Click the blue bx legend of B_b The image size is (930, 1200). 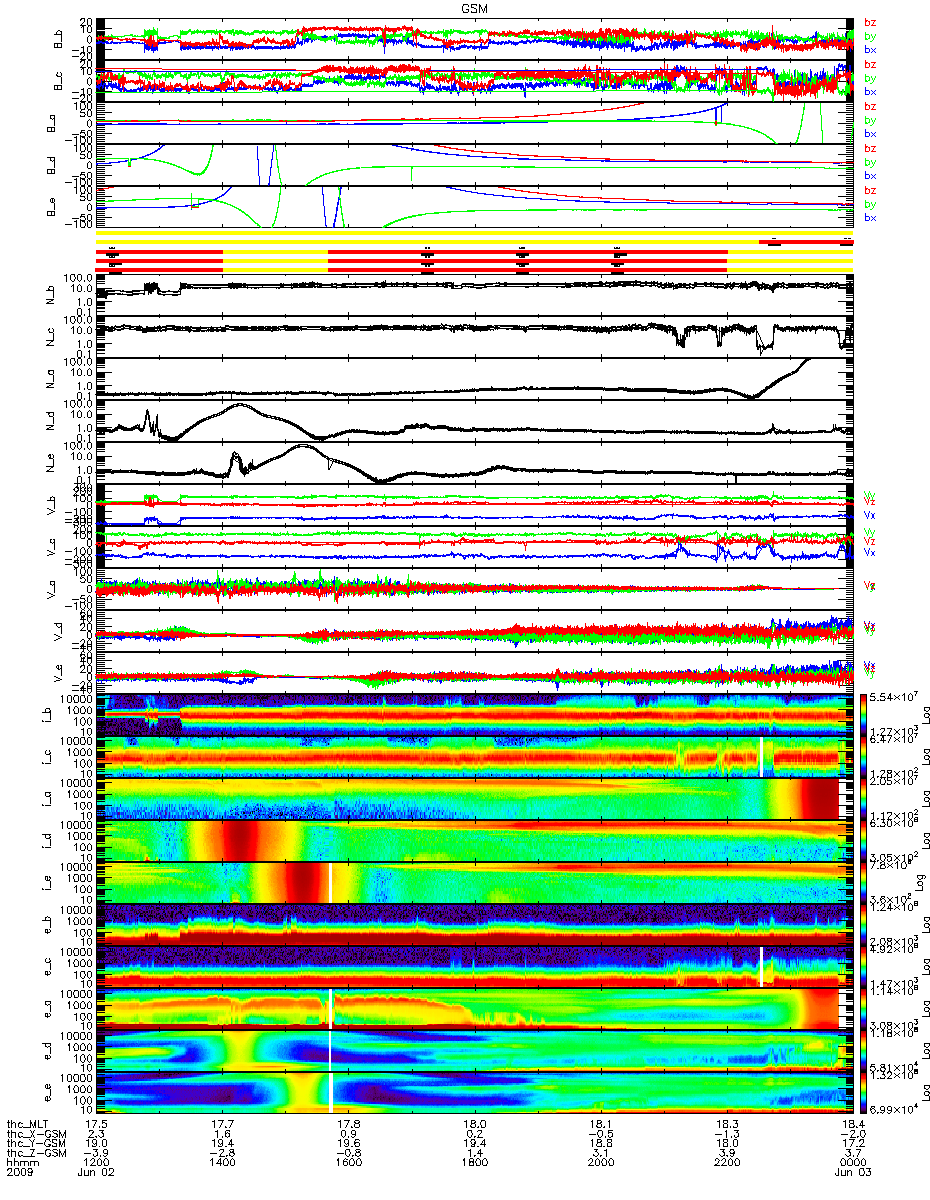(x=870, y=49)
